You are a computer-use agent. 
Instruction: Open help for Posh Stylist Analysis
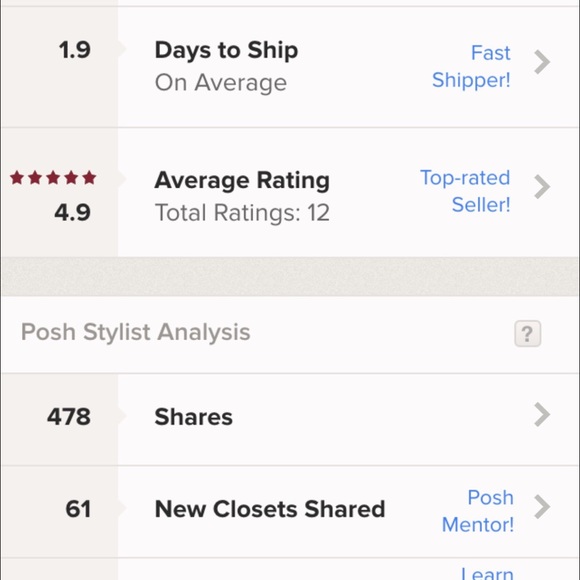527,333
